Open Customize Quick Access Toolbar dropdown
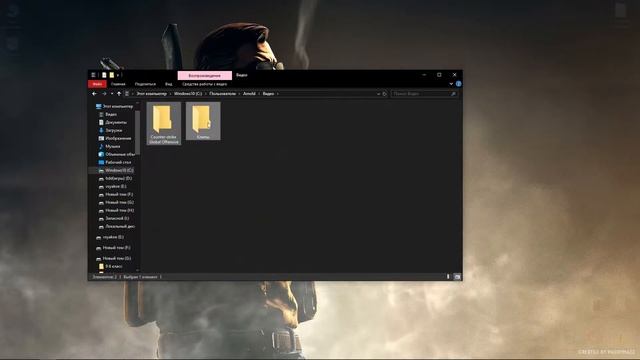This screenshot has width=640, height=360. 118,75
